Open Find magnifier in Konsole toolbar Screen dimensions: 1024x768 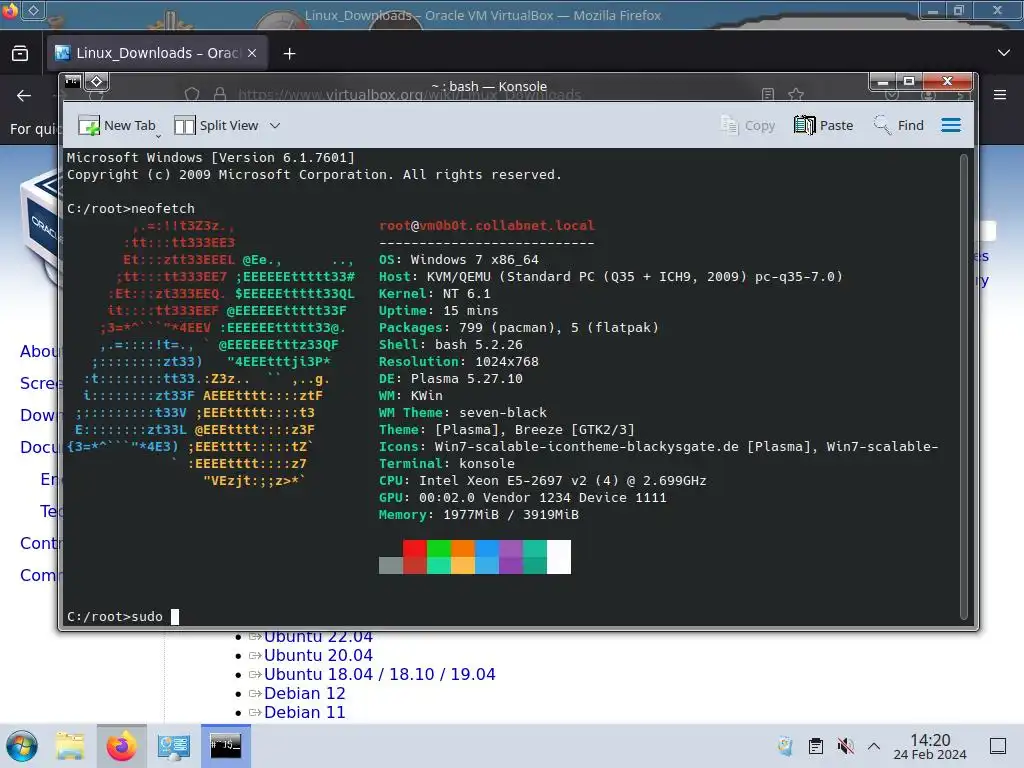[x=882, y=125]
